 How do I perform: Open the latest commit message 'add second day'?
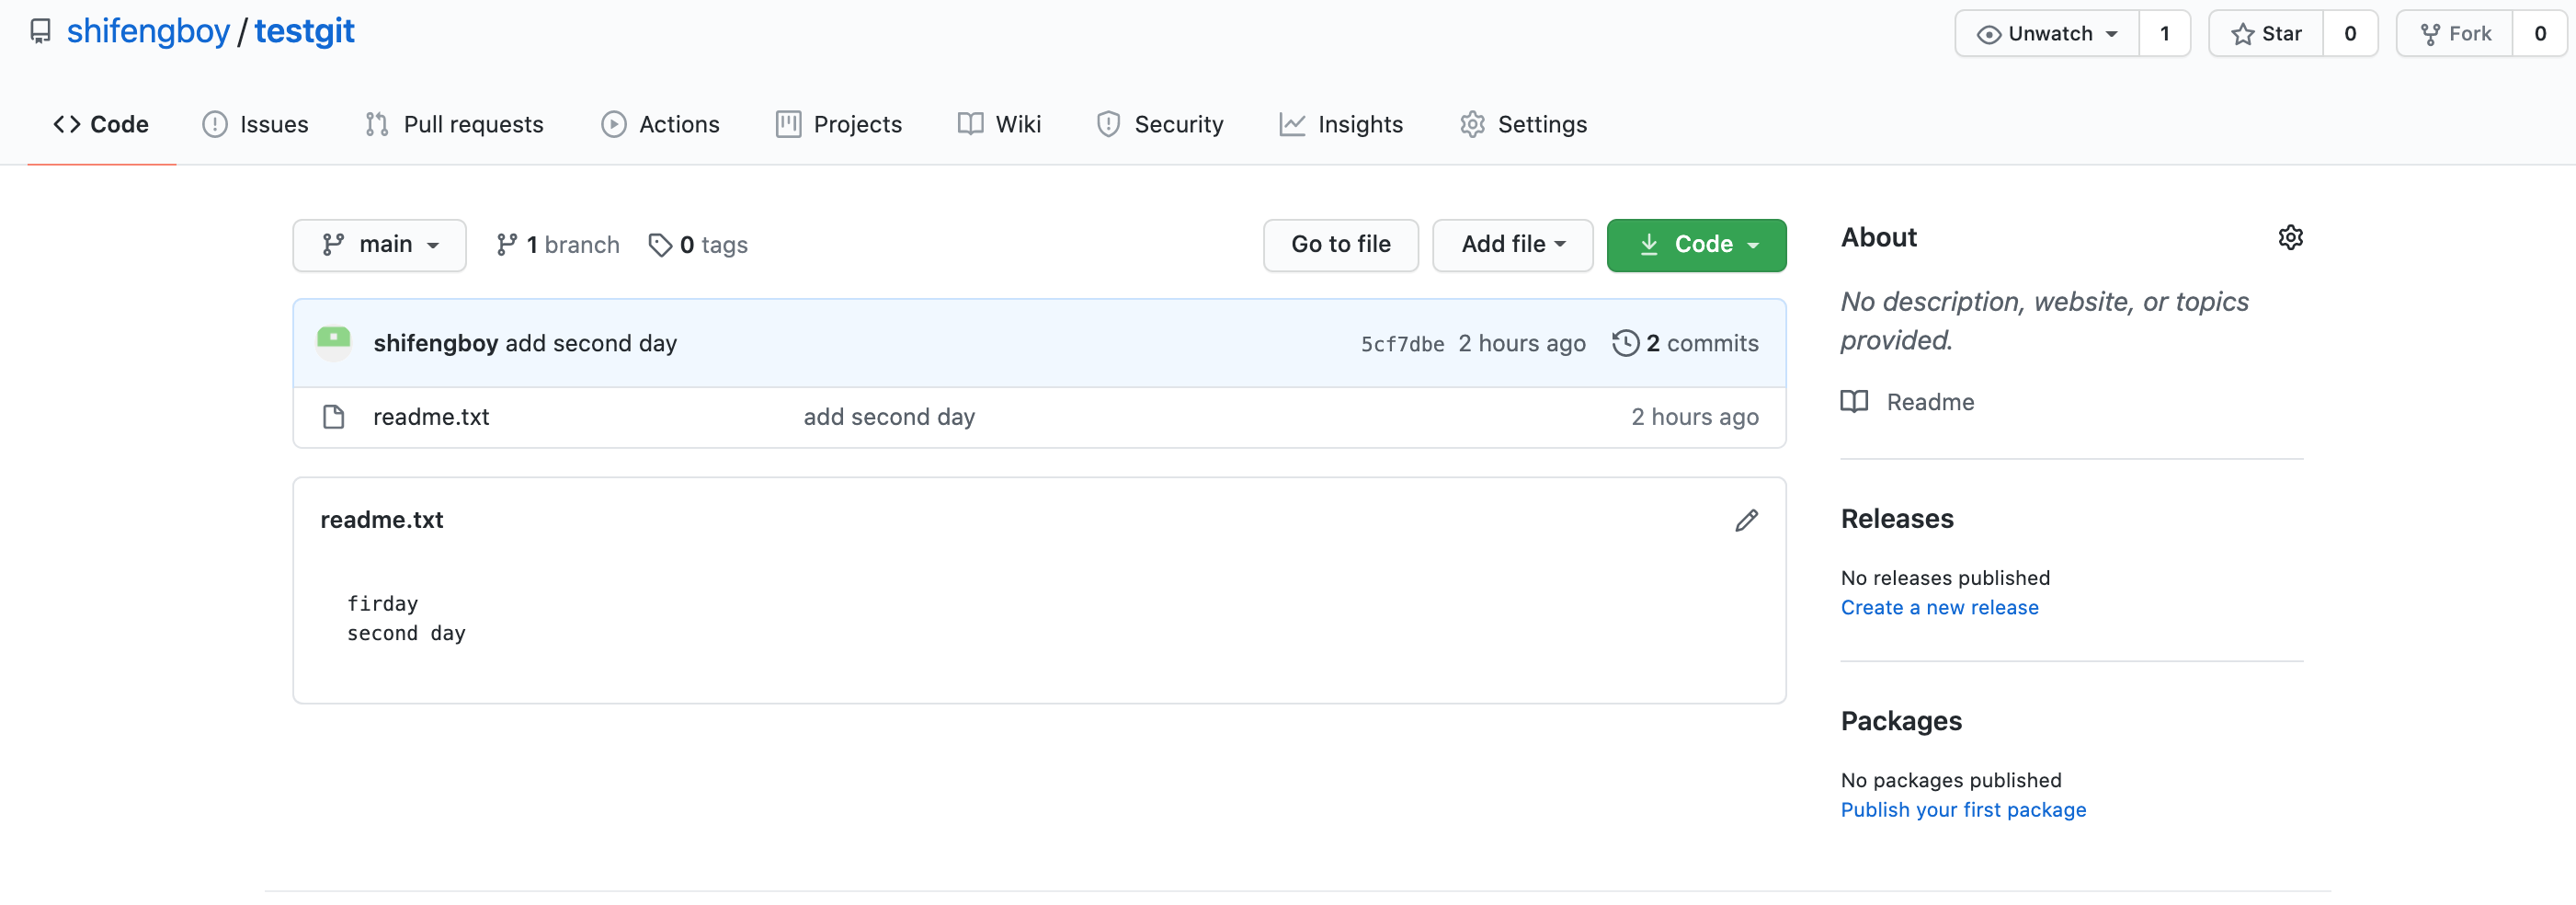(591, 343)
